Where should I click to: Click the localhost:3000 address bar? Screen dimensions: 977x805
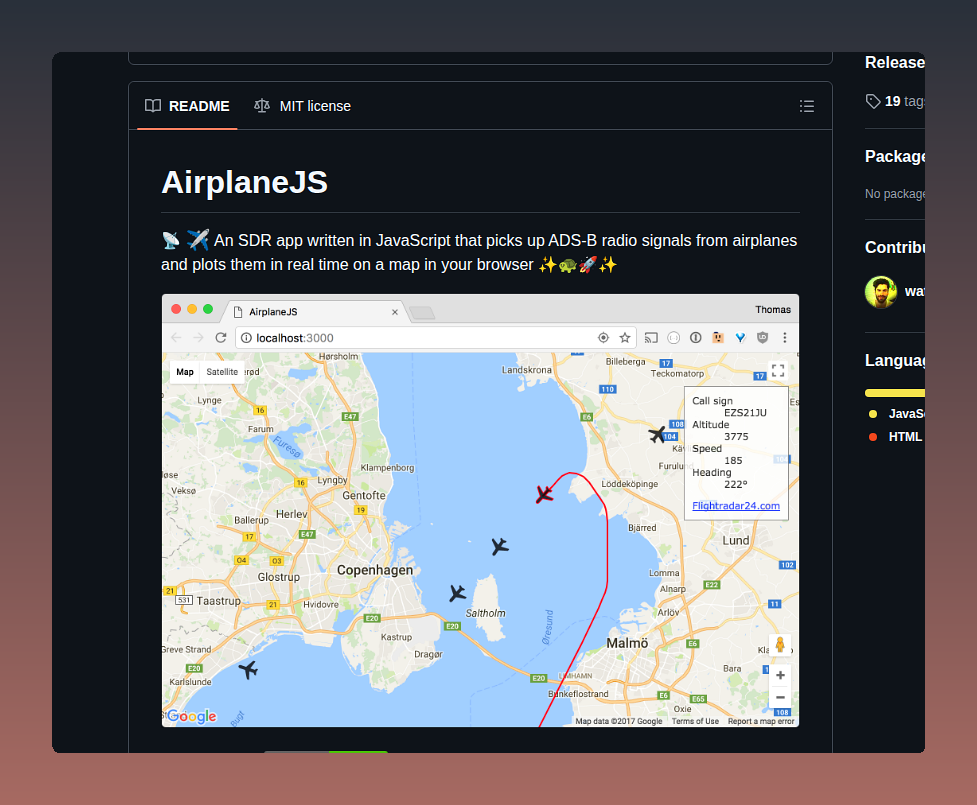(x=435, y=338)
